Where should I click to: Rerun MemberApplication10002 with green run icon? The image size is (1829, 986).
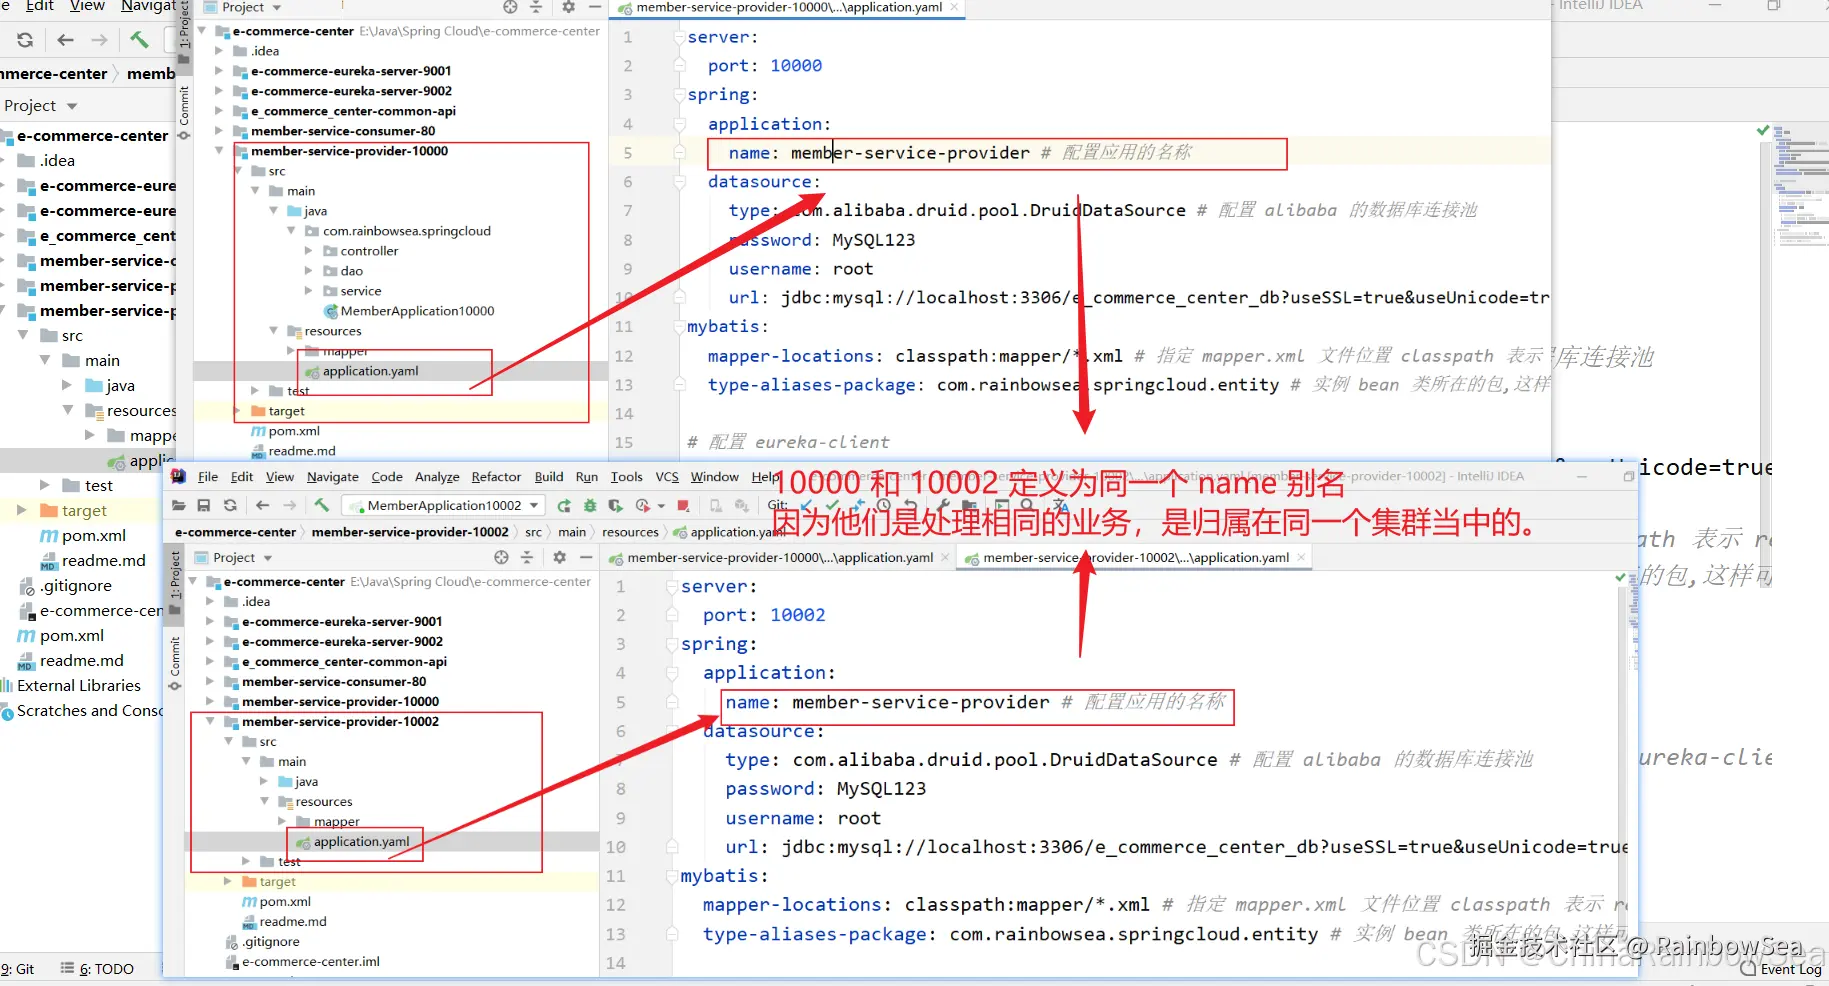pyautogui.click(x=565, y=506)
